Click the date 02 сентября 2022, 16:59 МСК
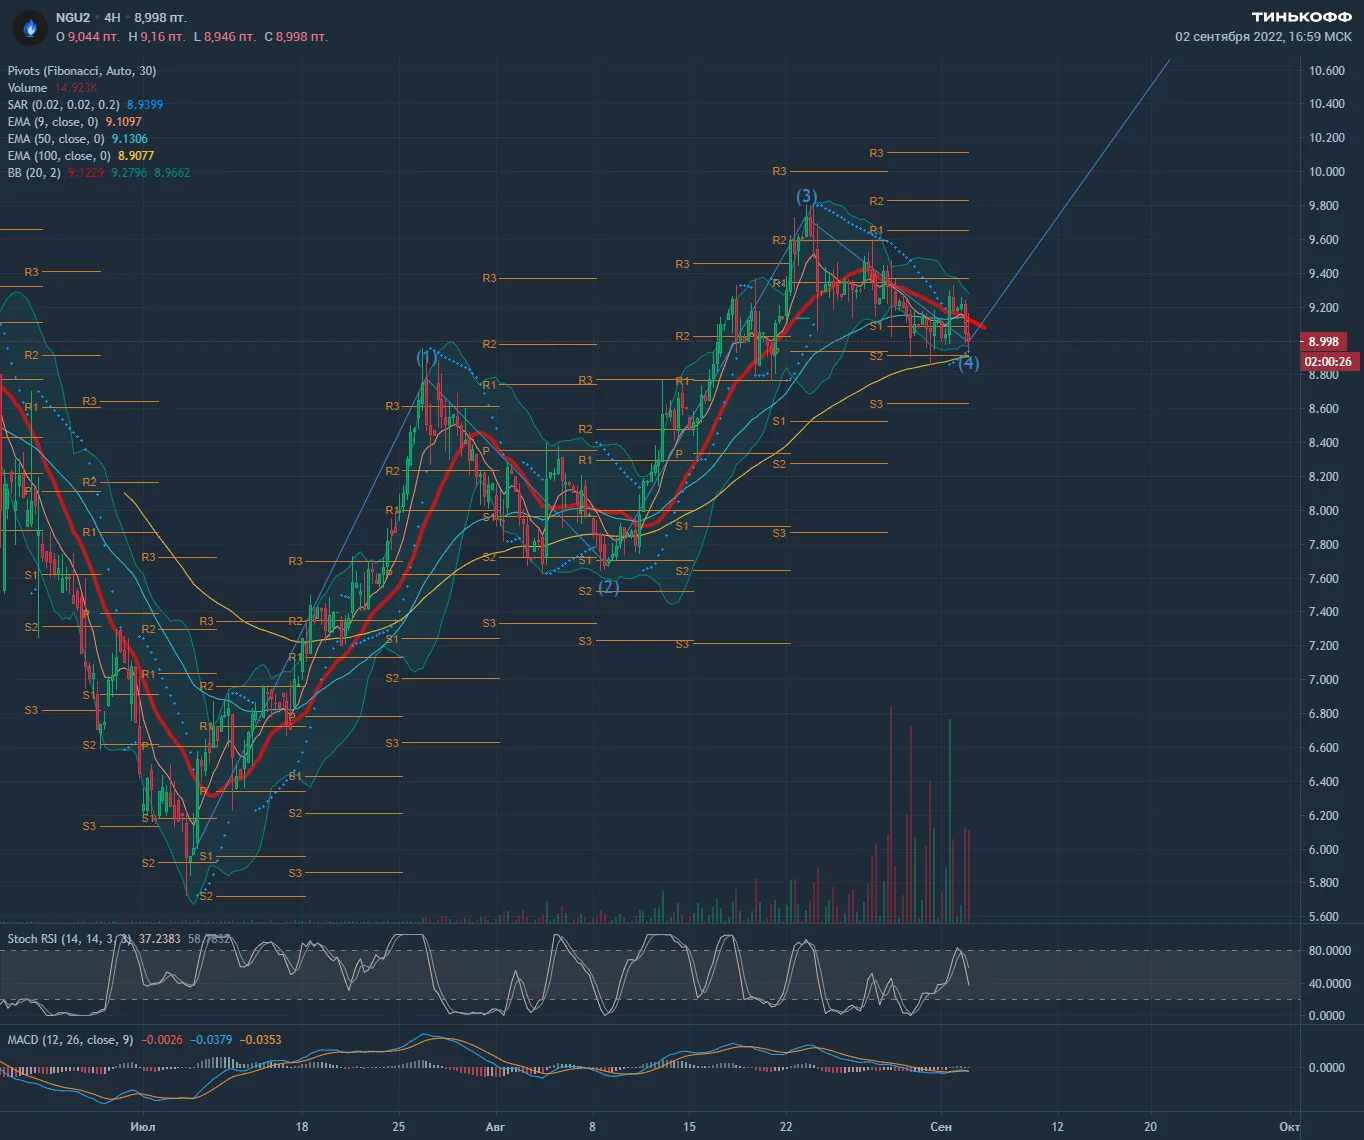 1263,37
